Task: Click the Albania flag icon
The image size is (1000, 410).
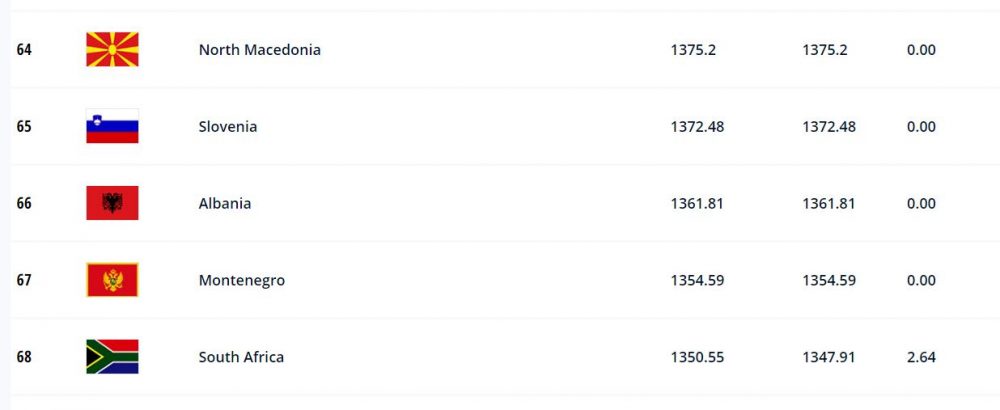Action: [112, 203]
